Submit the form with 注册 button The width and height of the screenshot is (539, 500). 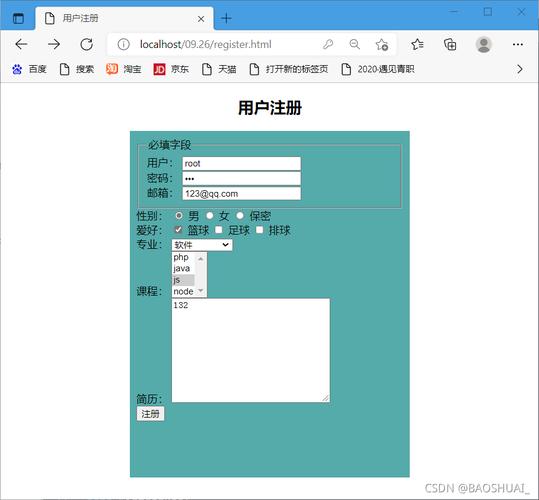tap(150, 414)
